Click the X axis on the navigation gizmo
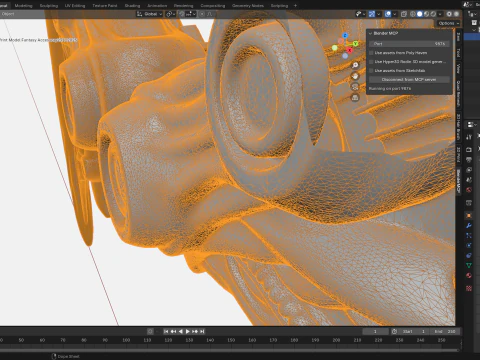The width and height of the screenshot is (480, 360). click(x=349, y=50)
